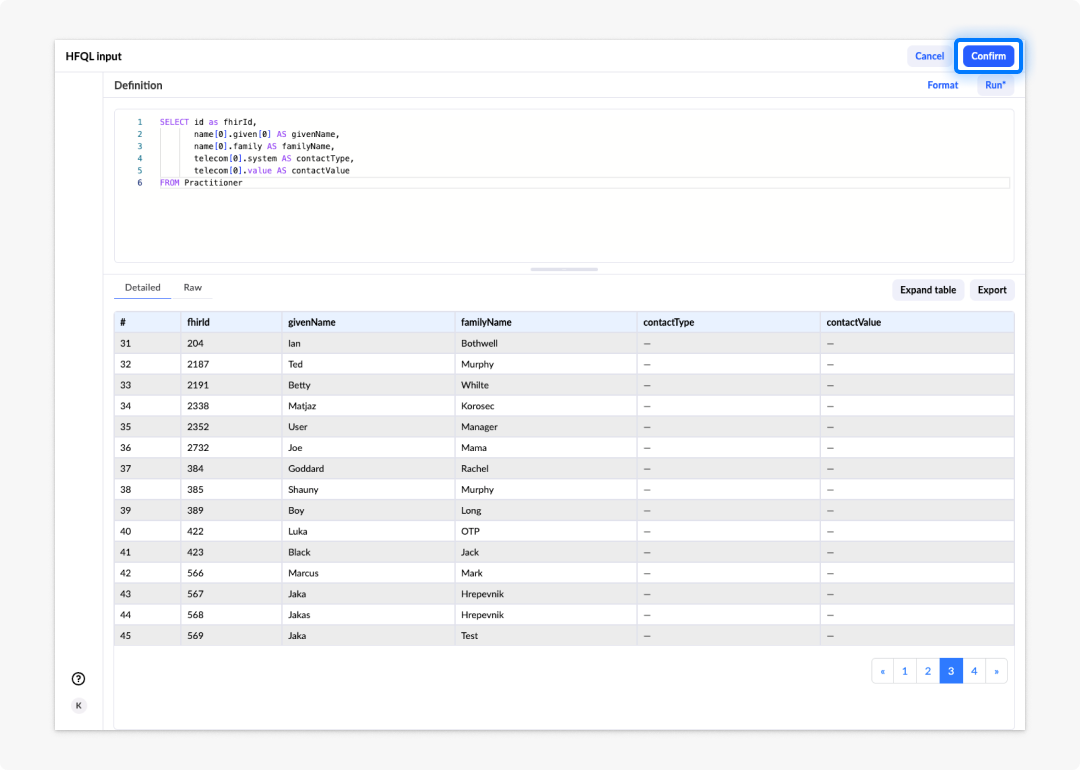Select the fhirId cell '569'

231,636
